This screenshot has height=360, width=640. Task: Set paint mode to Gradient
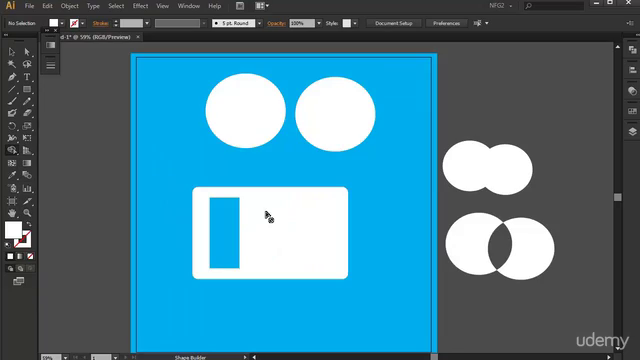20,256
